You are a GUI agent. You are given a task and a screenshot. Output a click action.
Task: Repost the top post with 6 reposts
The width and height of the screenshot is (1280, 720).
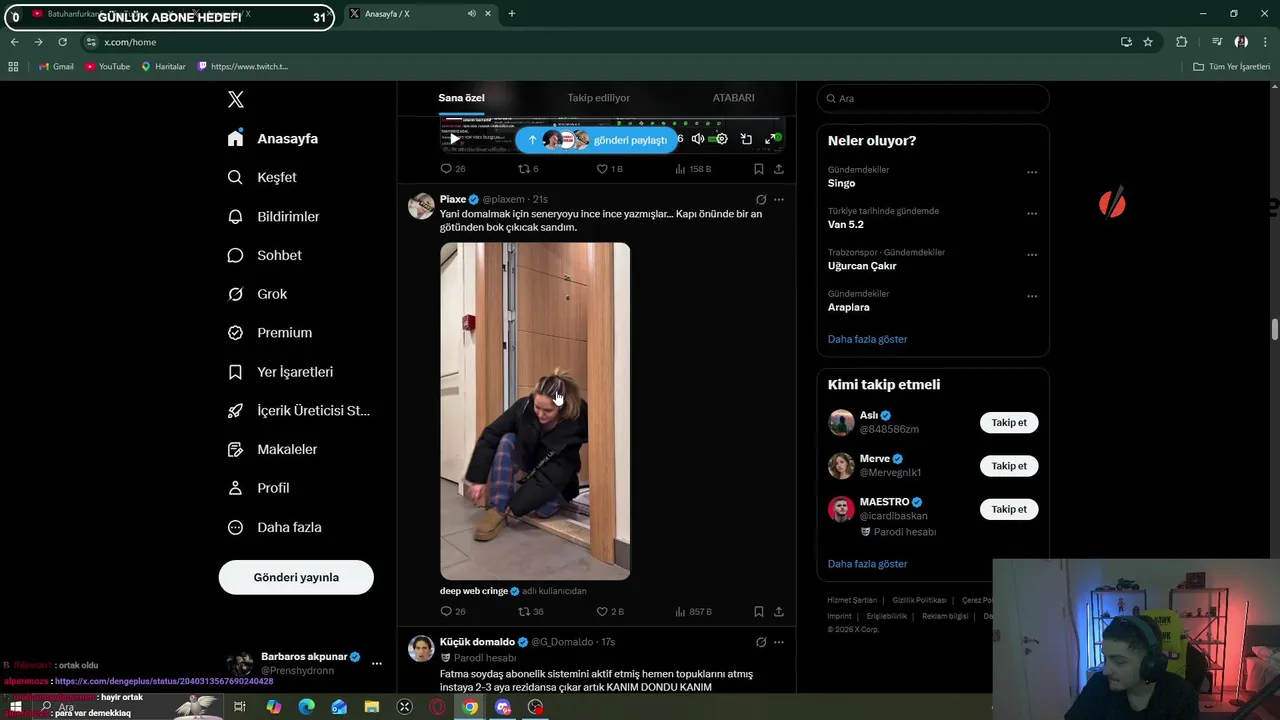pos(528,169)
